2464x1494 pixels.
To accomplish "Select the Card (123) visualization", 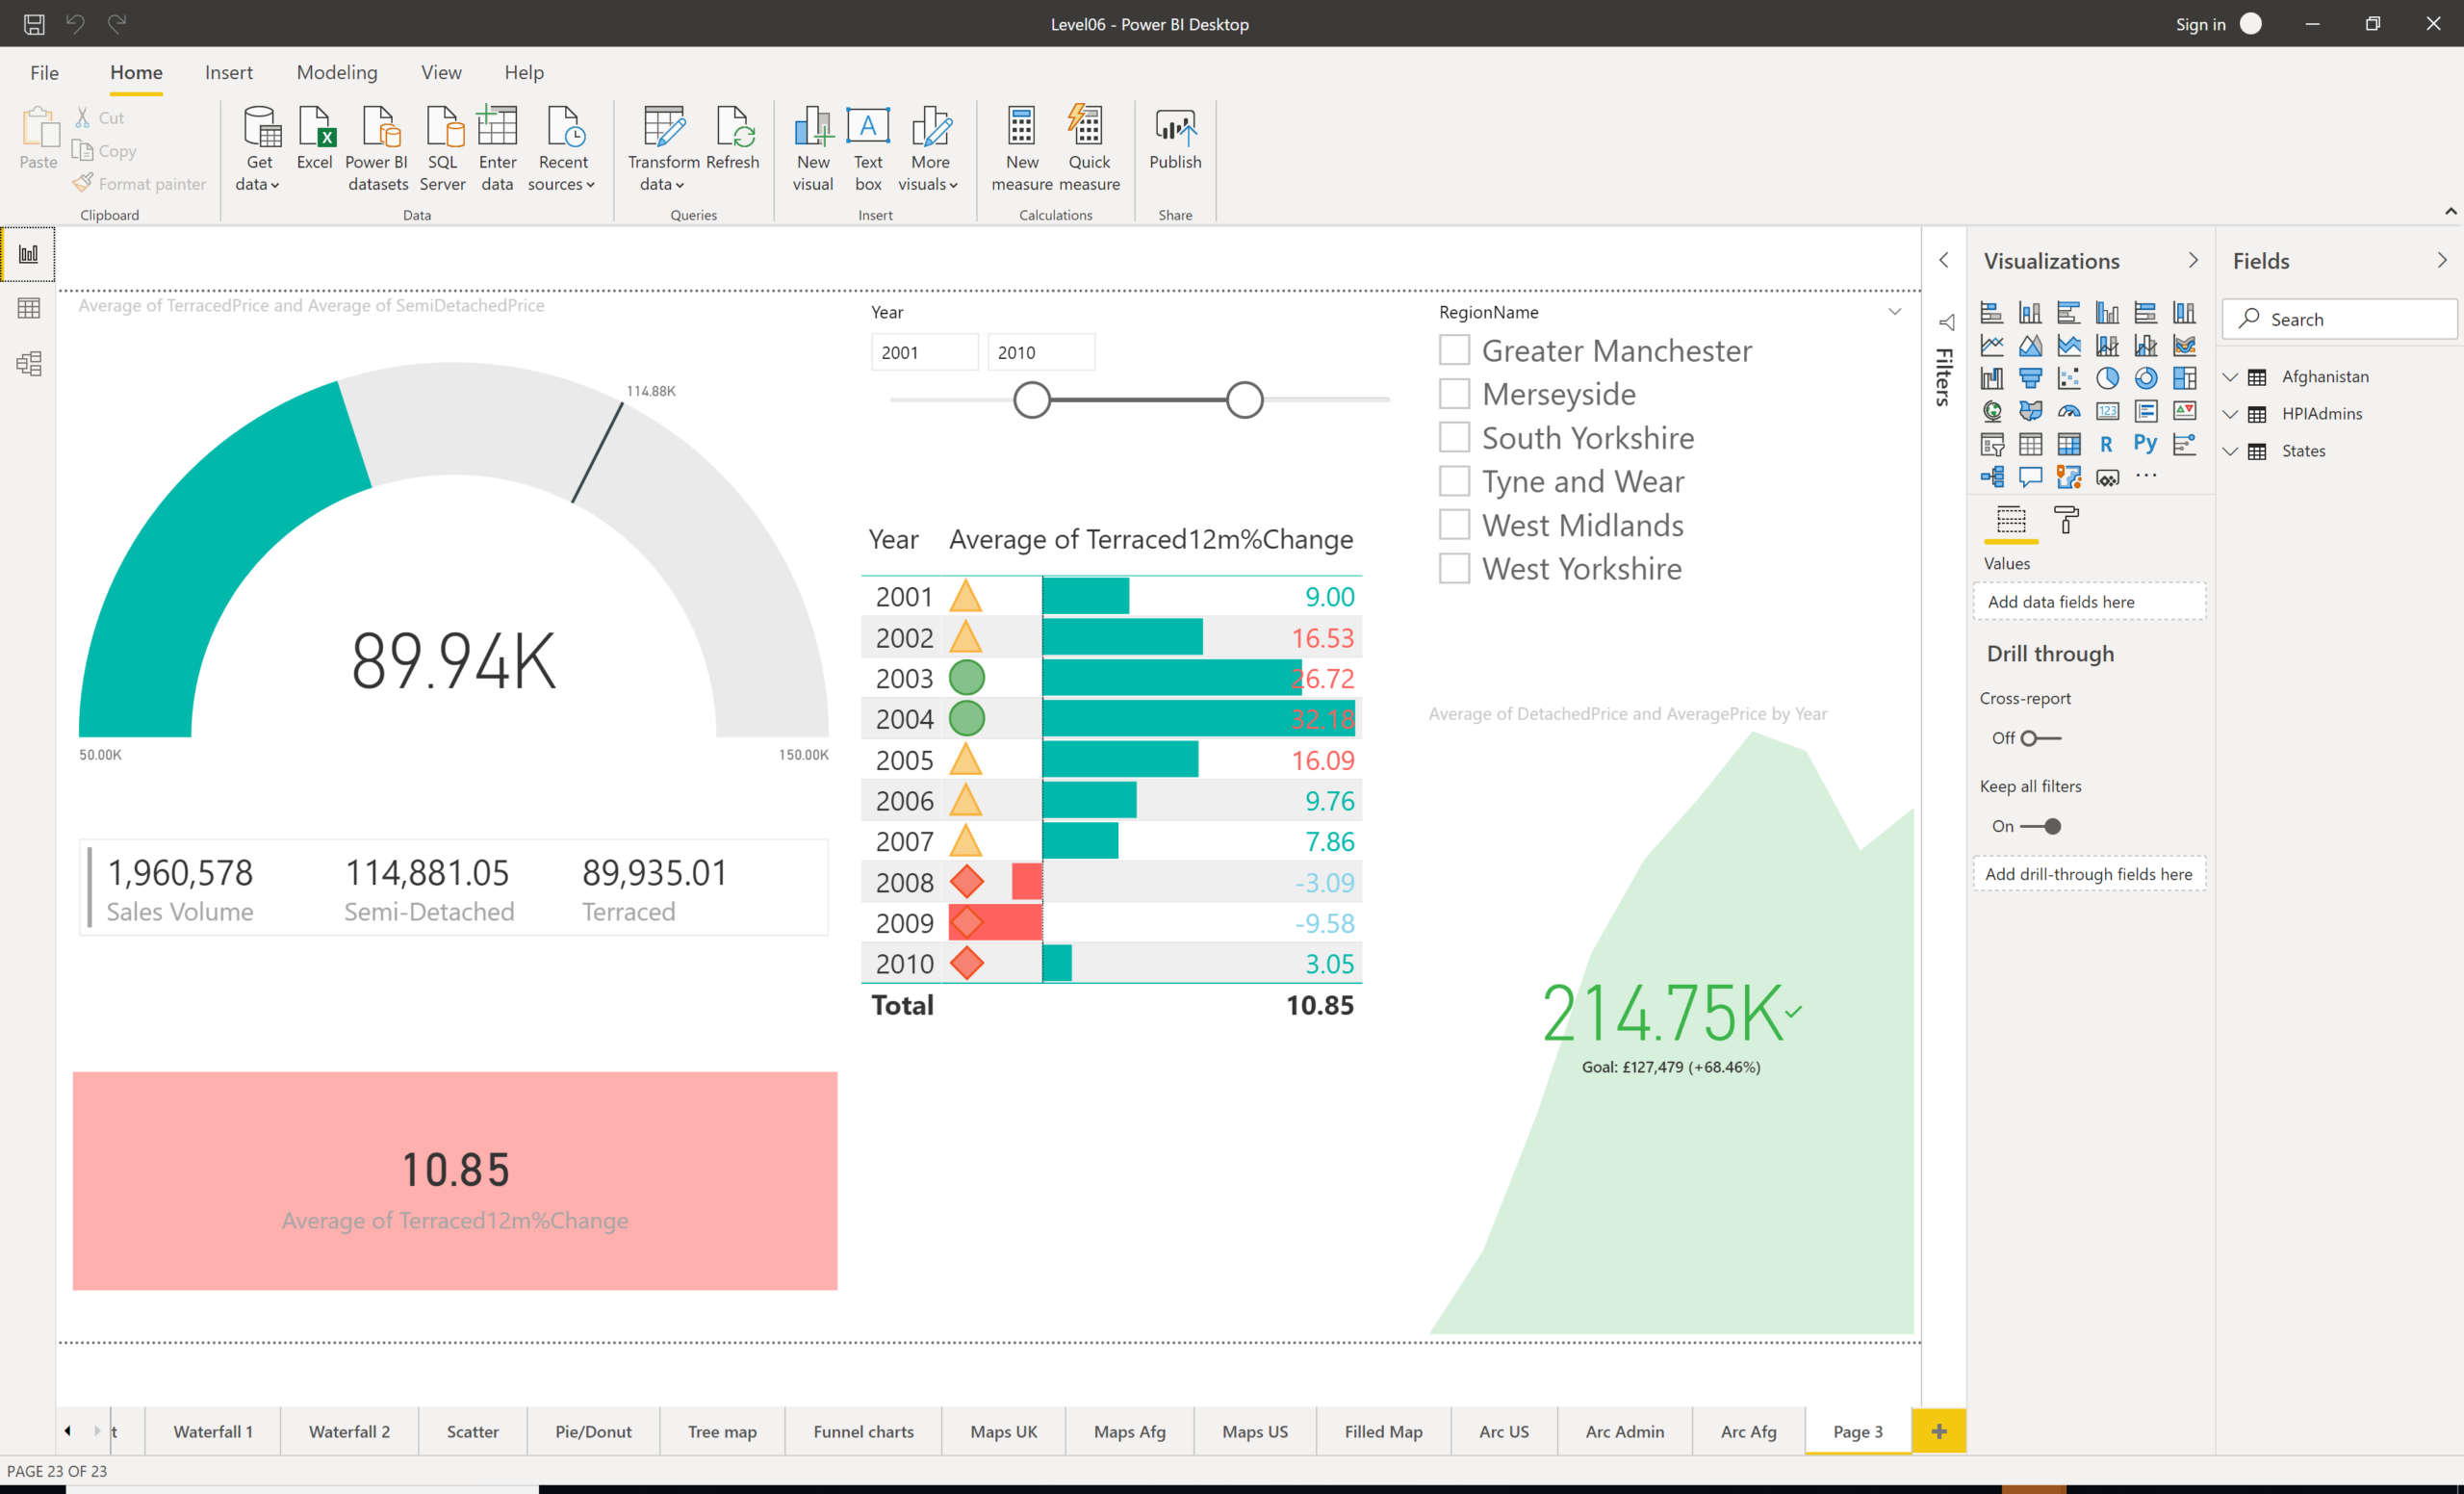I will coord(2107,412).
